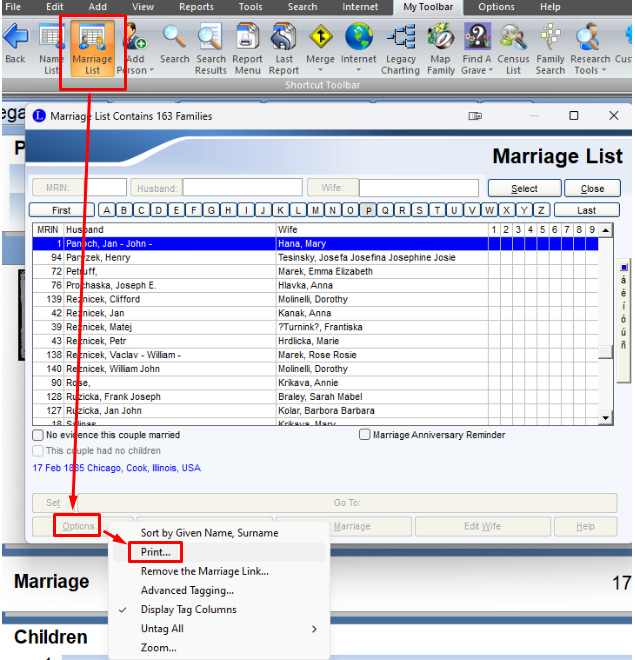Click the Husband column header

[170, 230]
